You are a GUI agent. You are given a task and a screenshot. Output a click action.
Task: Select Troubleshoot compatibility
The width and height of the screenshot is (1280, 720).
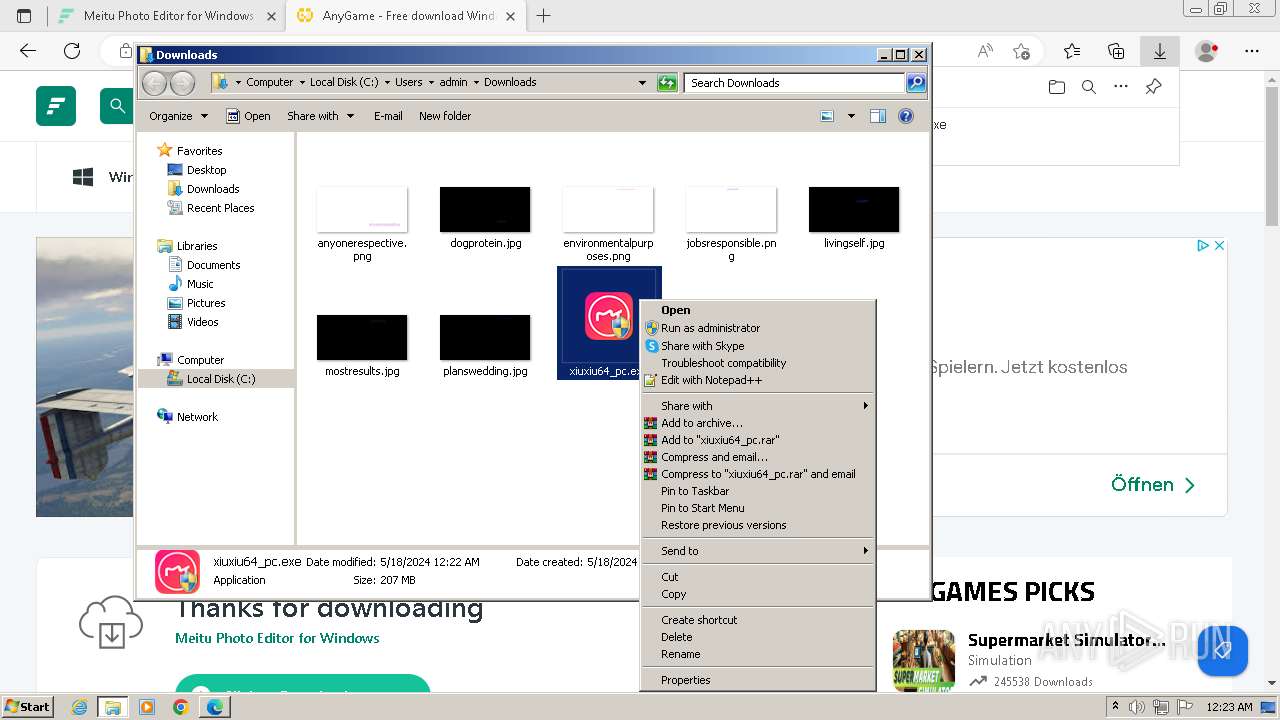tap(757, 363)
